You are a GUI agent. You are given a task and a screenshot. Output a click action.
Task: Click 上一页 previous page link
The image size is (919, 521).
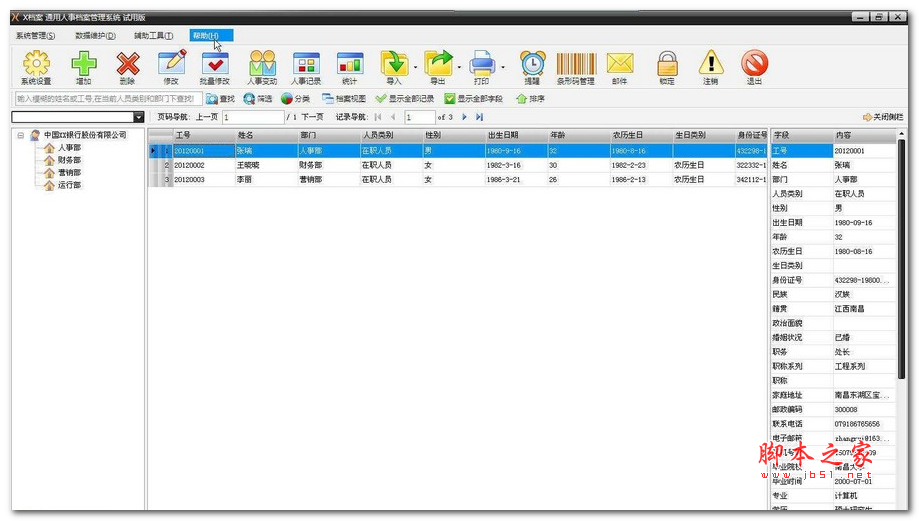coord(207,117)
